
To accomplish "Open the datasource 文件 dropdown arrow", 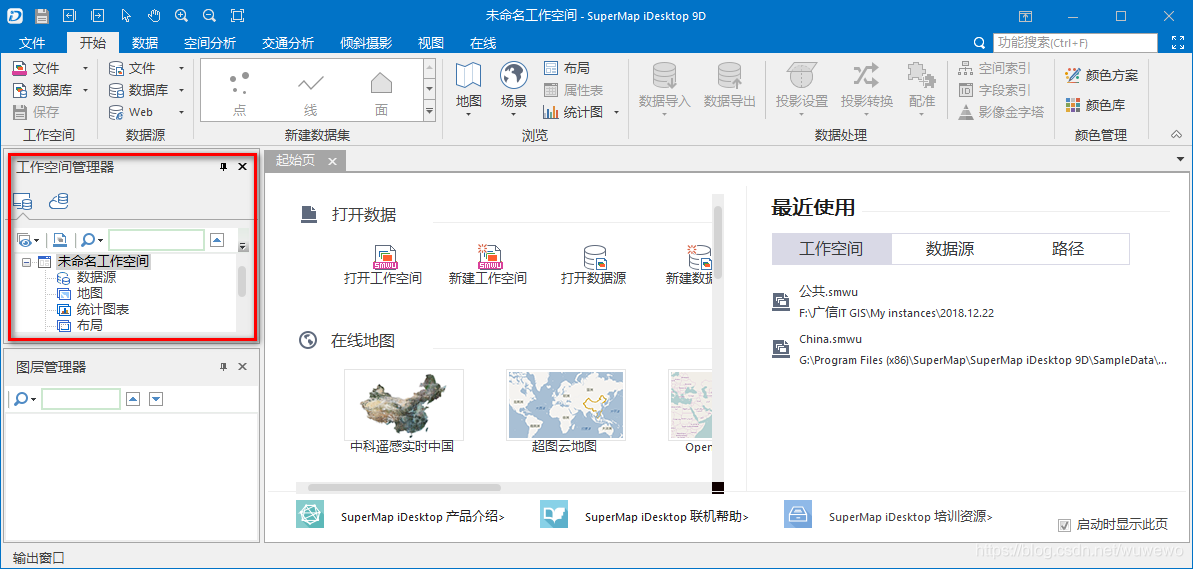I will coord(181,68).
